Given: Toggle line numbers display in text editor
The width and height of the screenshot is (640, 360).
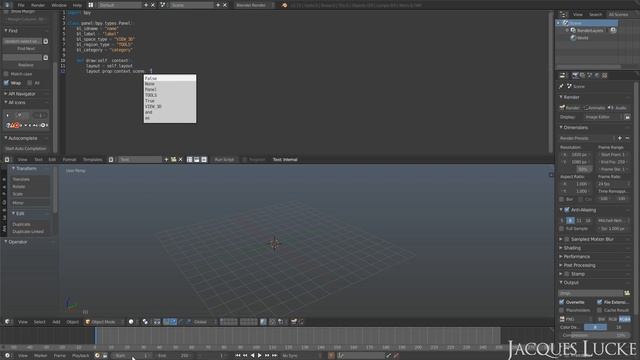Looking at the screenshot, I should [x=189, y=160].
